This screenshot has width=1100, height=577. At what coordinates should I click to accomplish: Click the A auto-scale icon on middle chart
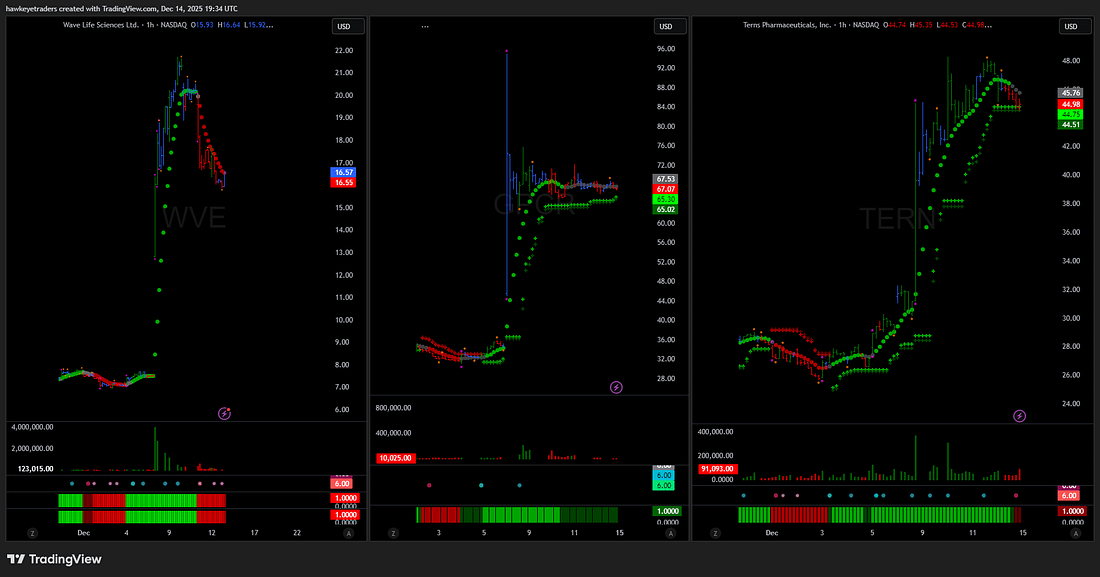[x=671, y=533]
